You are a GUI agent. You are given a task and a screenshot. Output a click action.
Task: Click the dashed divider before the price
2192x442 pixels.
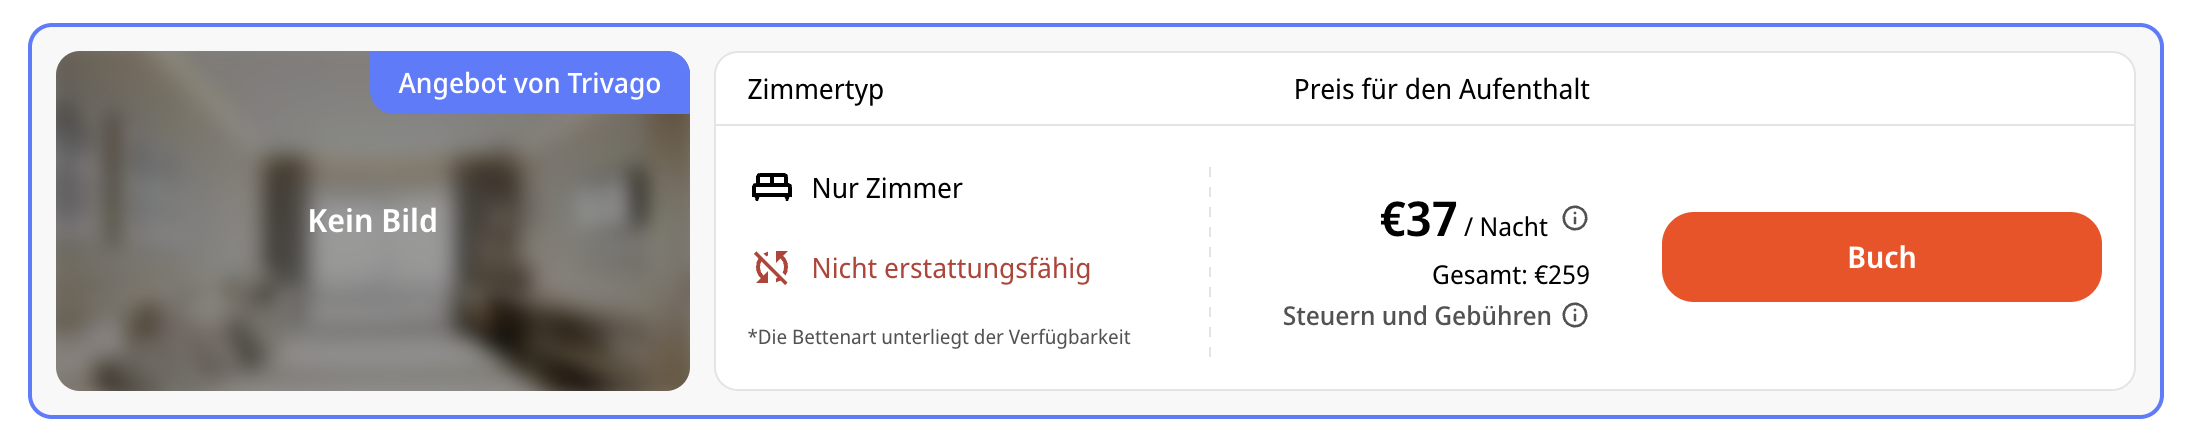1210,262
